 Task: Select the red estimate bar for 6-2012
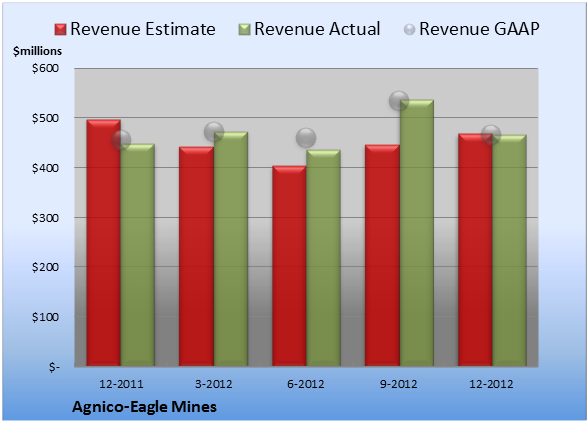point(289,266)
